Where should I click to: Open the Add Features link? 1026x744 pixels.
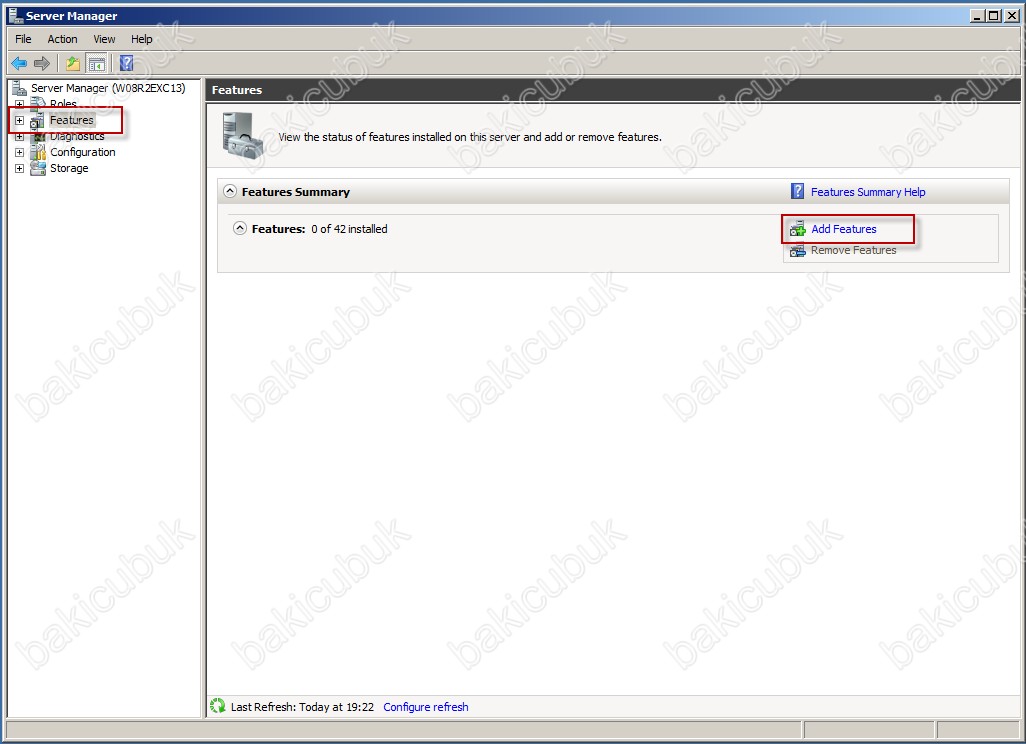pos(843,229)
